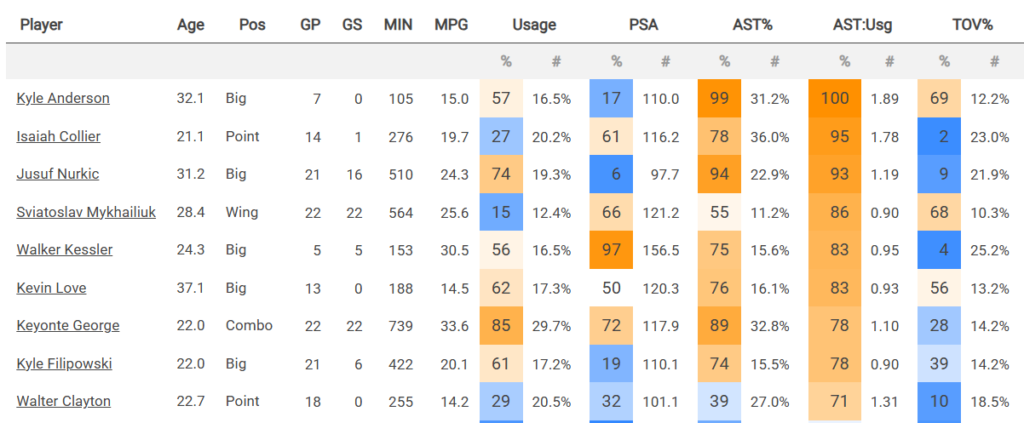1024x423 pixels.
Task: Open Walker Kessler's player link
Action: (64, 250)
